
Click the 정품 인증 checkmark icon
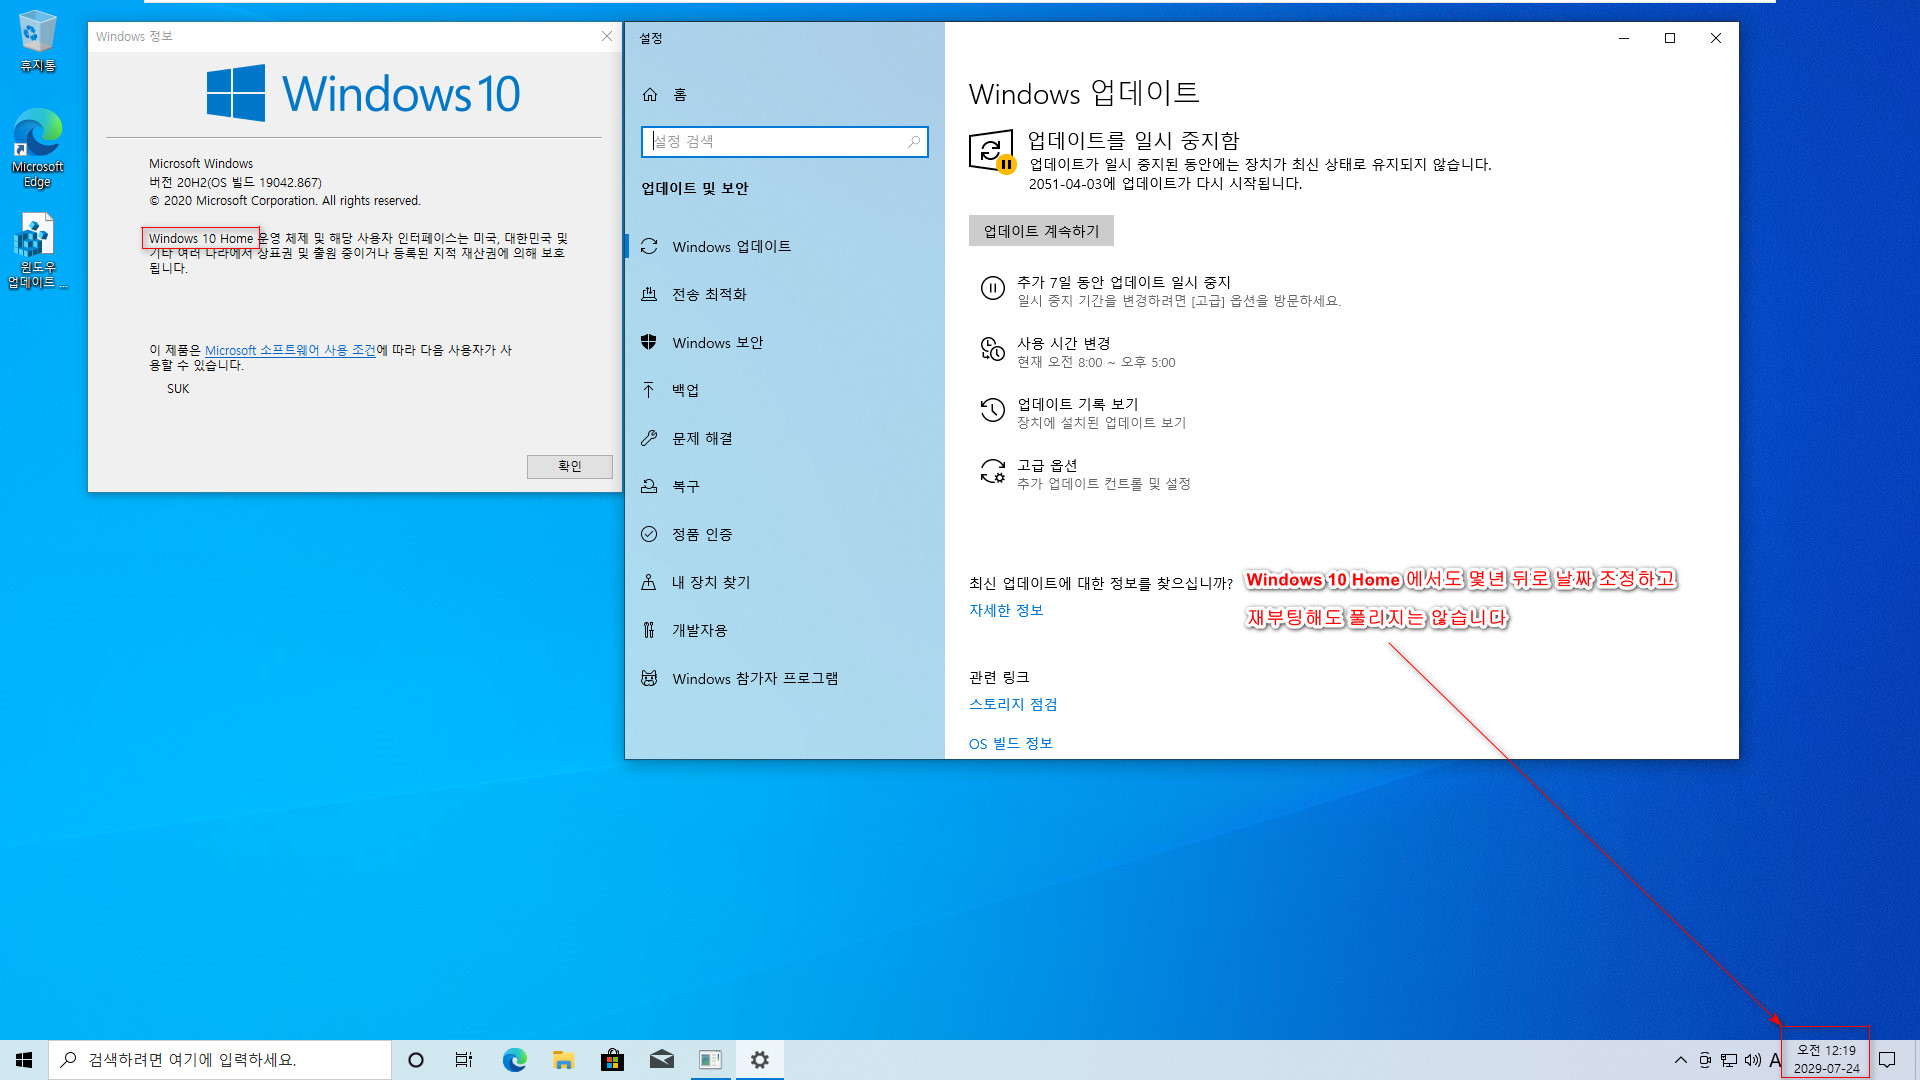click(649, 534)
